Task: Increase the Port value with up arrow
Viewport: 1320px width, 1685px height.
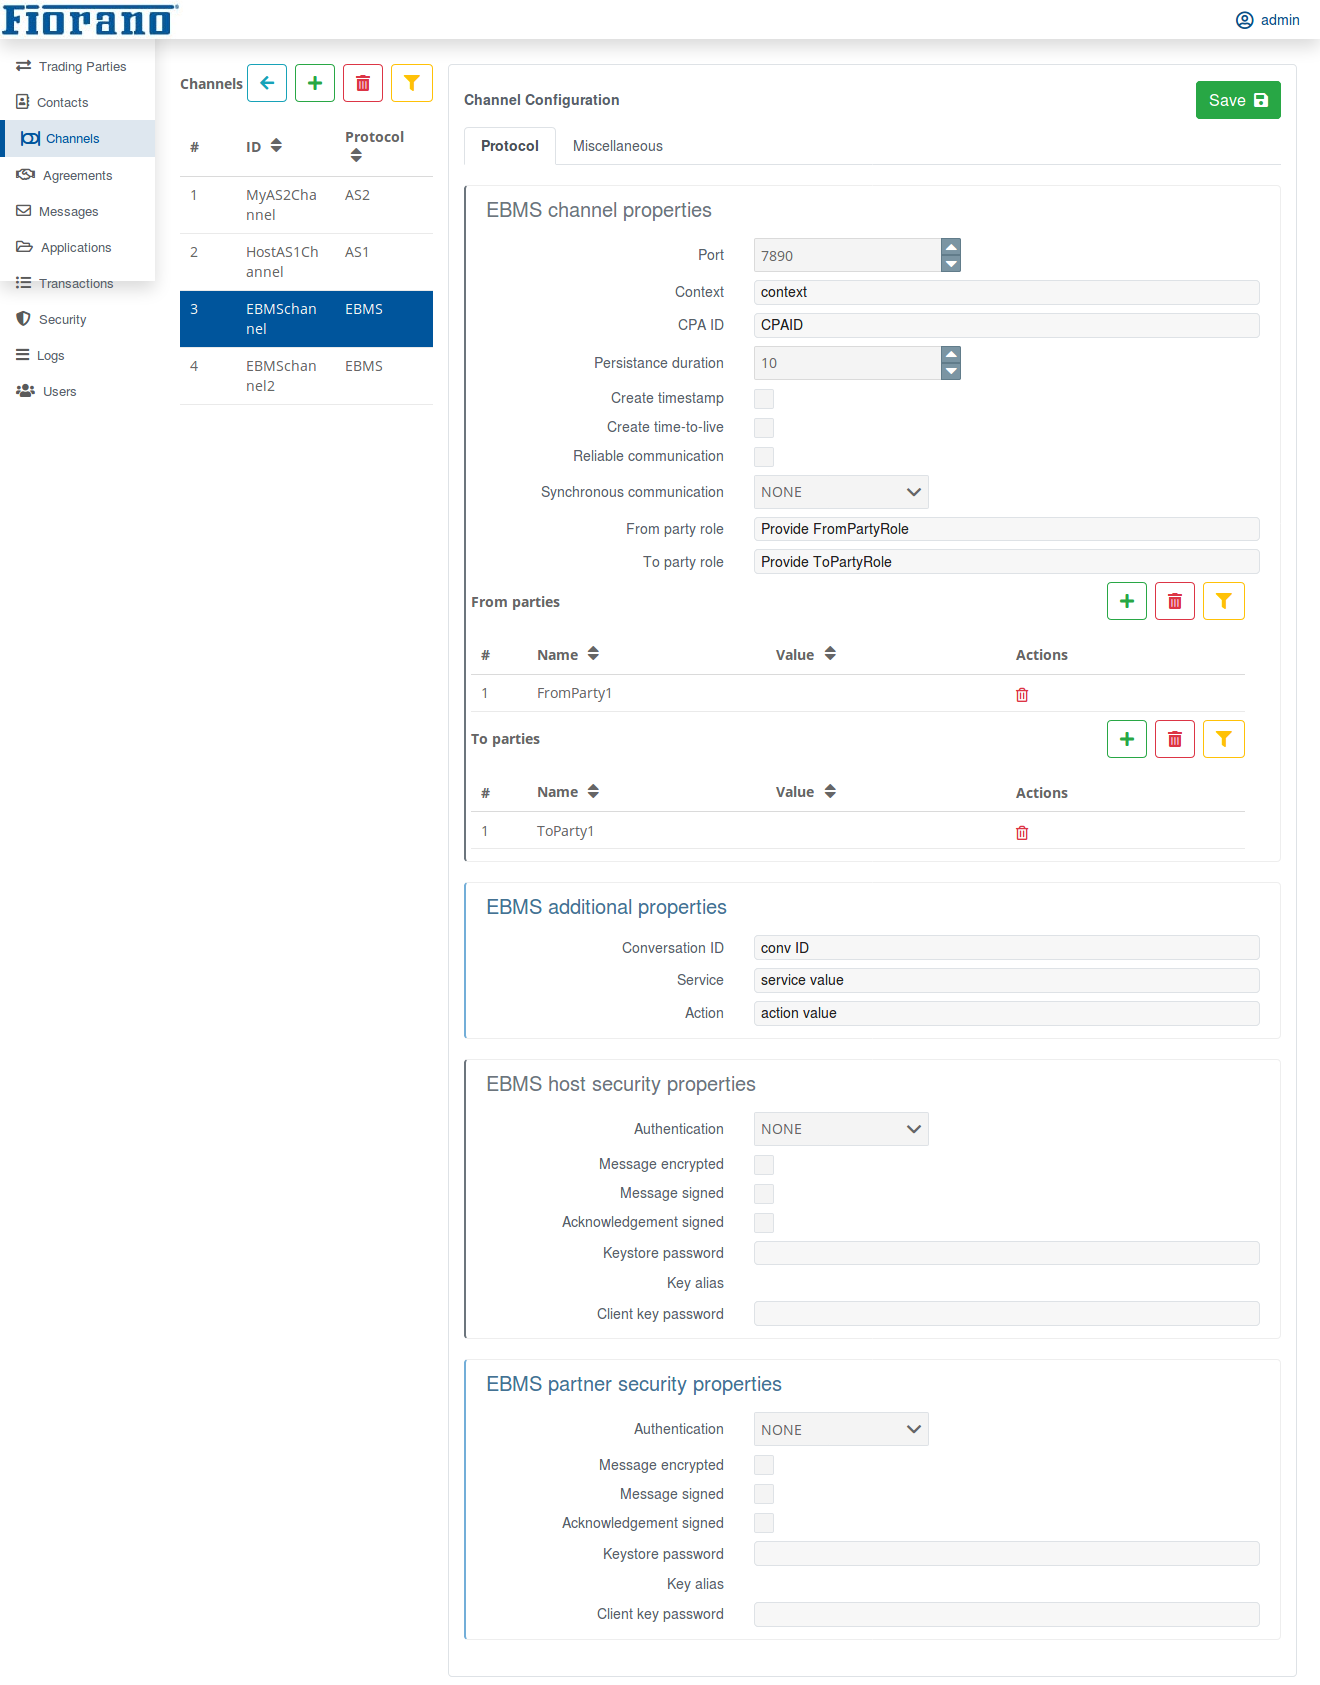Action: (x=951, y=247)
